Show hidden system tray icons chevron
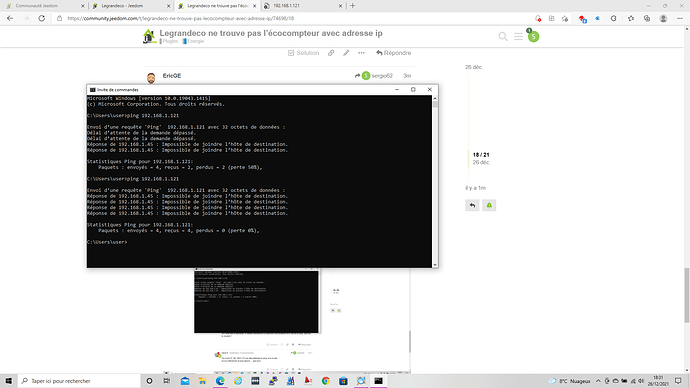Screen dimensions: 690x388 pyautogui.click(x=598, y=381)
